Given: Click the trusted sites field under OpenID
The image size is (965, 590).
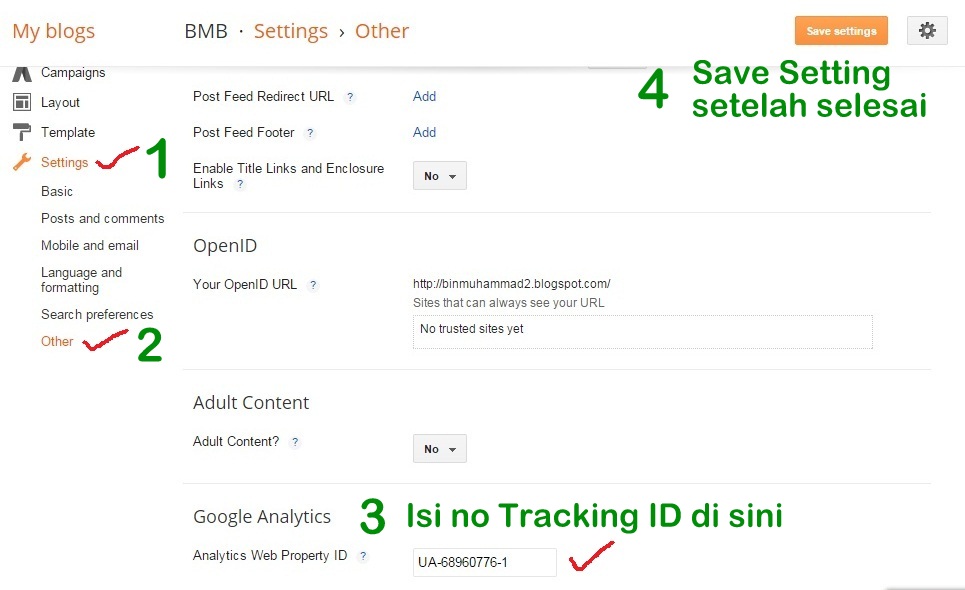Looking at the screenshot, I should click(x=642, y=333).
